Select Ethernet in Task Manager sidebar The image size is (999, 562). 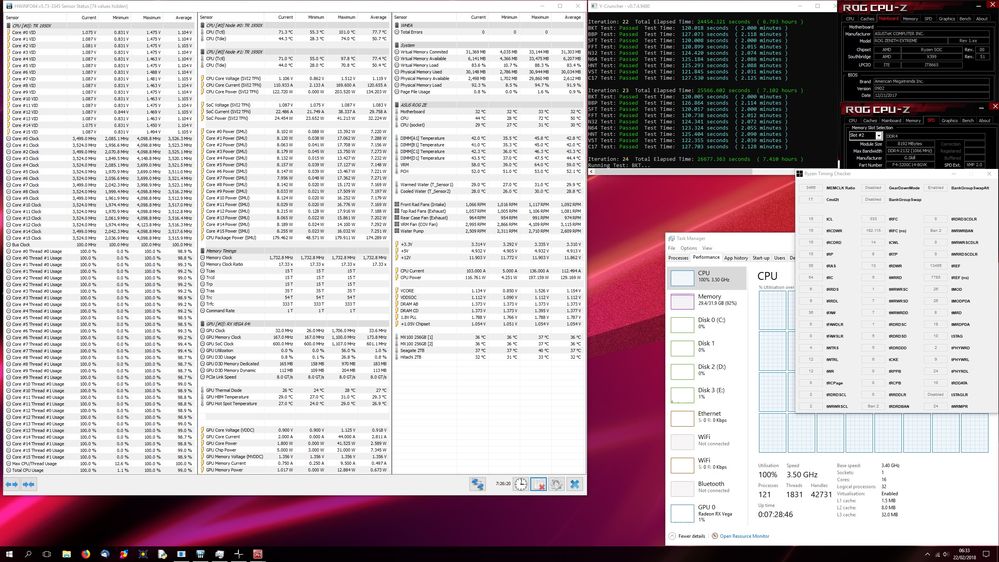click(707, 417)
